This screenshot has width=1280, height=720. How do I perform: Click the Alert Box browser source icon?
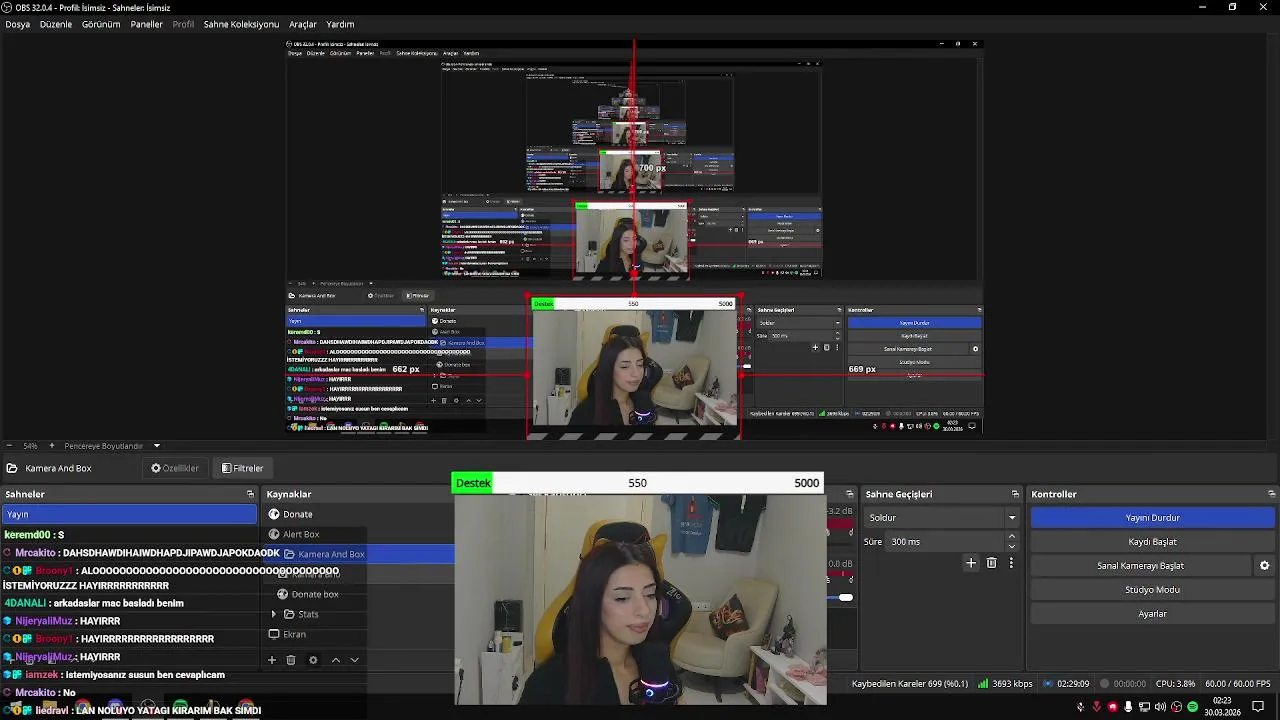(274, 534)
